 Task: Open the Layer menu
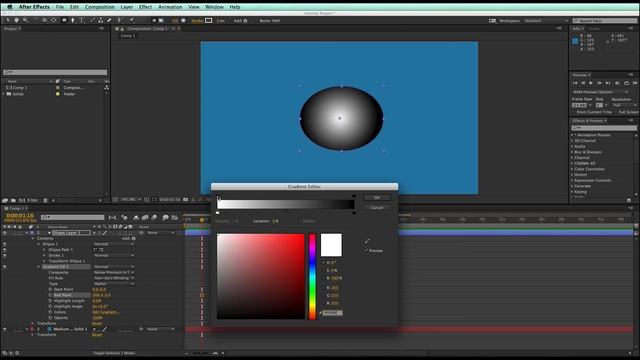point(127,7)
